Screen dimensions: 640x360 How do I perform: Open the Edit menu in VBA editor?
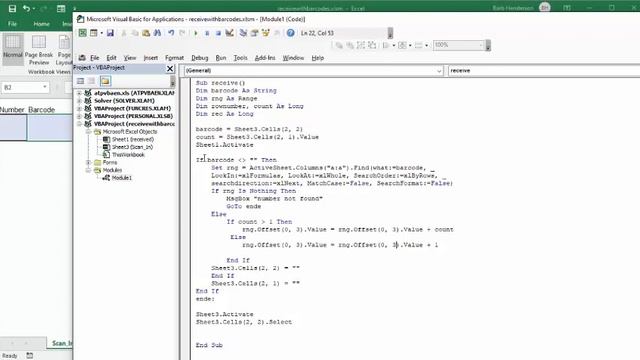pyautogui.click(x=111, y=58)
